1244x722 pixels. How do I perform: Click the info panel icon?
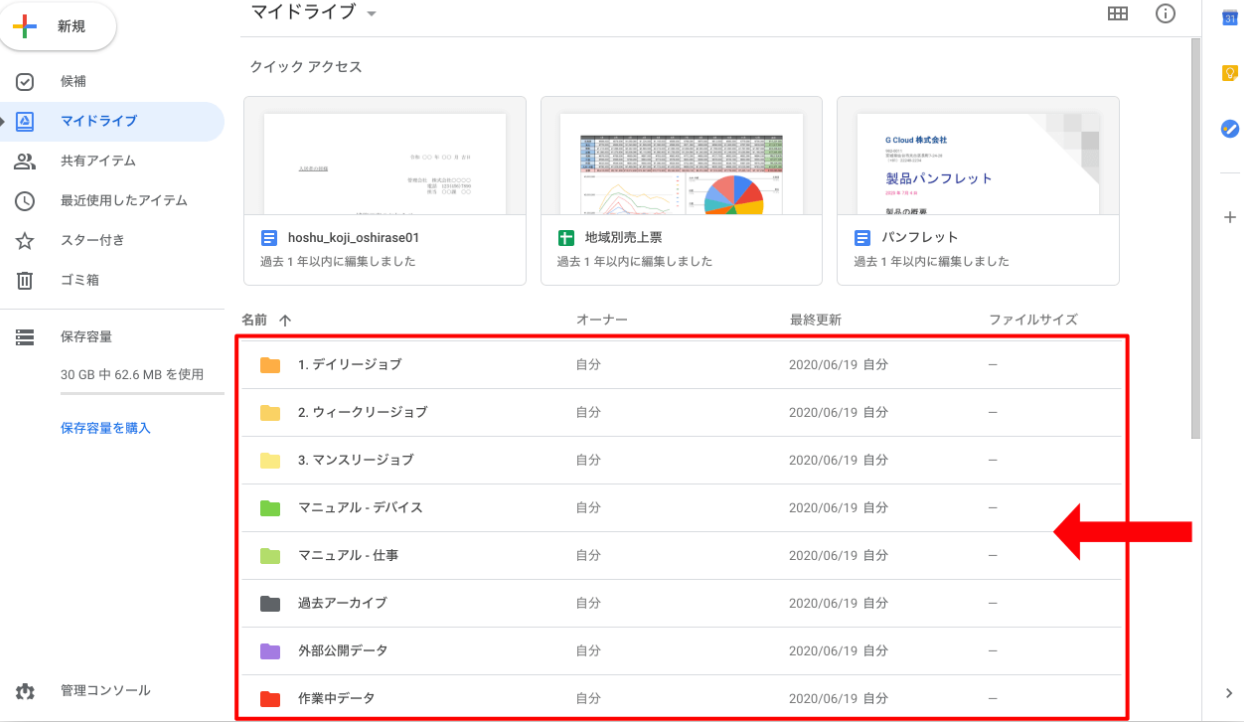(1166, 14)
